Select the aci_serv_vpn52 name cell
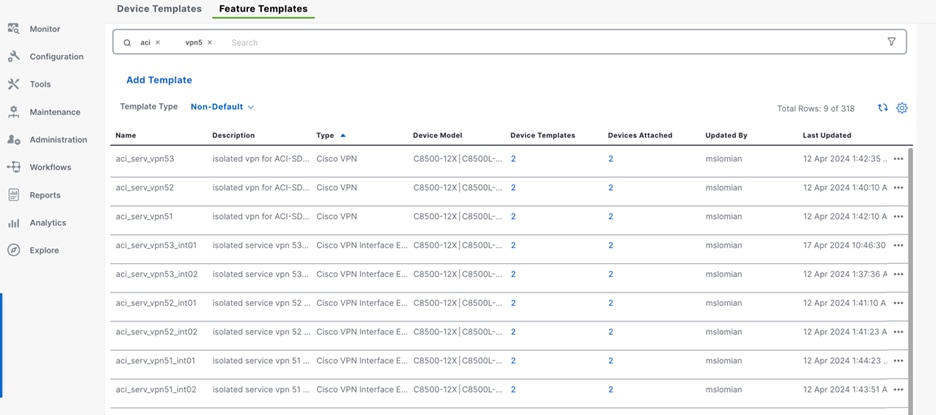Screen dimensions: 936x415 pos(144,187)
